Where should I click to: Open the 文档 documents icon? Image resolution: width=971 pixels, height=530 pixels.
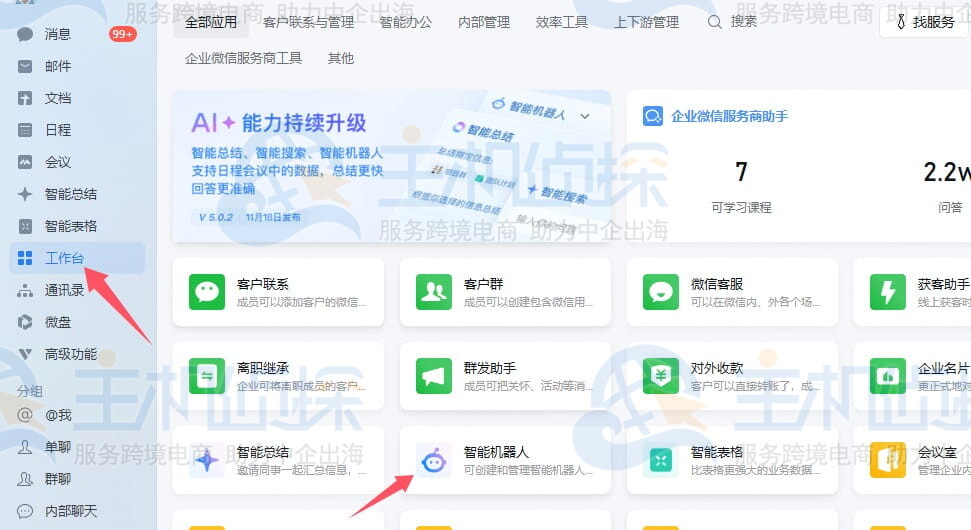coord(25,98)
